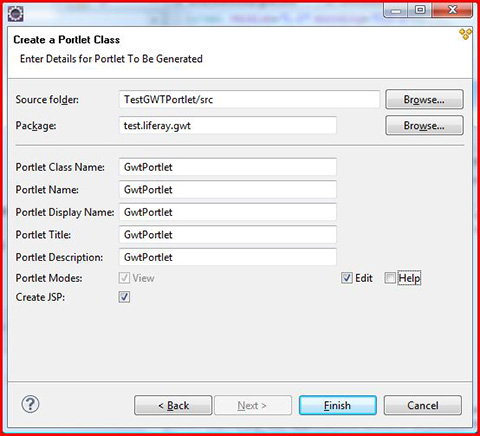The image size is (480, 436).
Task: Browse for the source folder
Action: [424, 99]
